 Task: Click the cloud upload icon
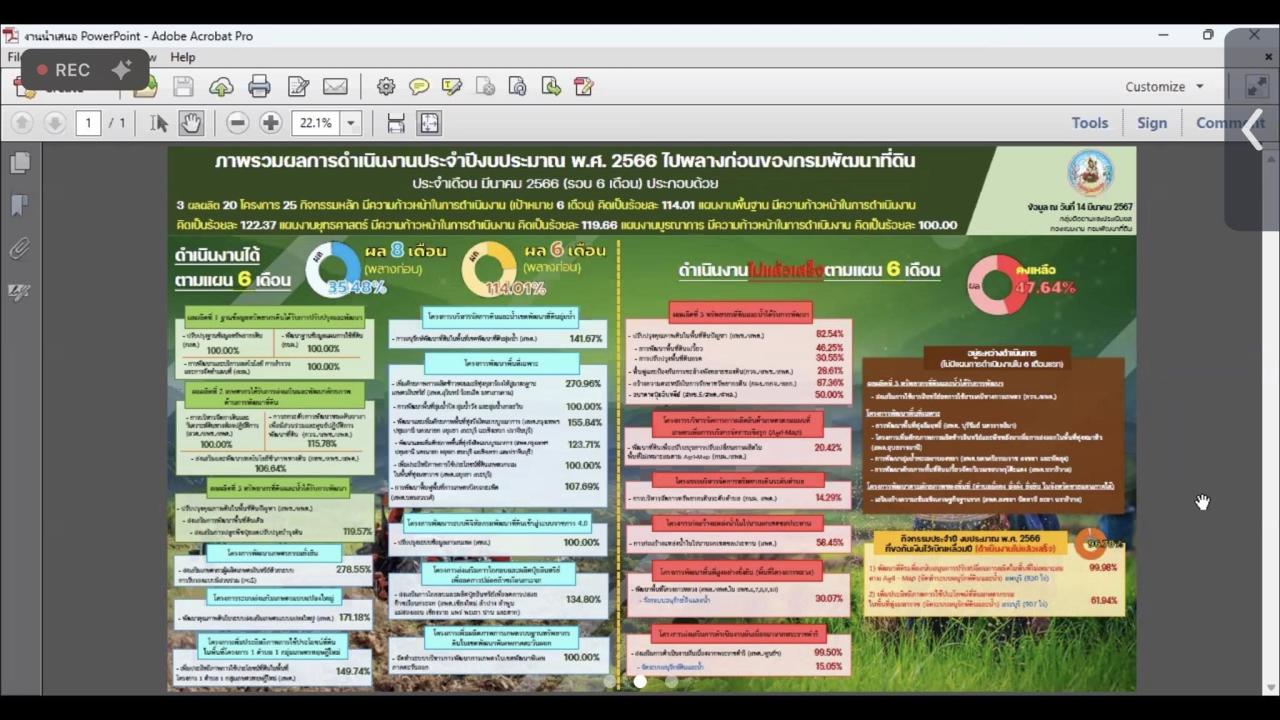(x=221, y=87)
